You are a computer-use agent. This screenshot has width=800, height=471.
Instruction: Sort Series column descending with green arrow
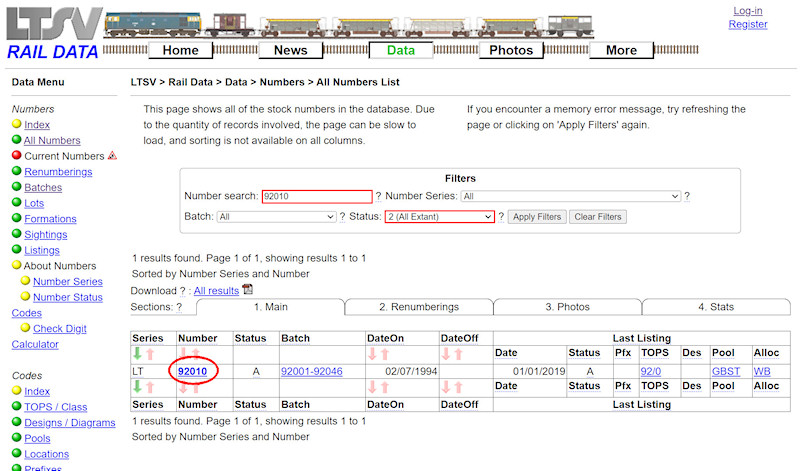pyautogui.click(x=138, y=354)
